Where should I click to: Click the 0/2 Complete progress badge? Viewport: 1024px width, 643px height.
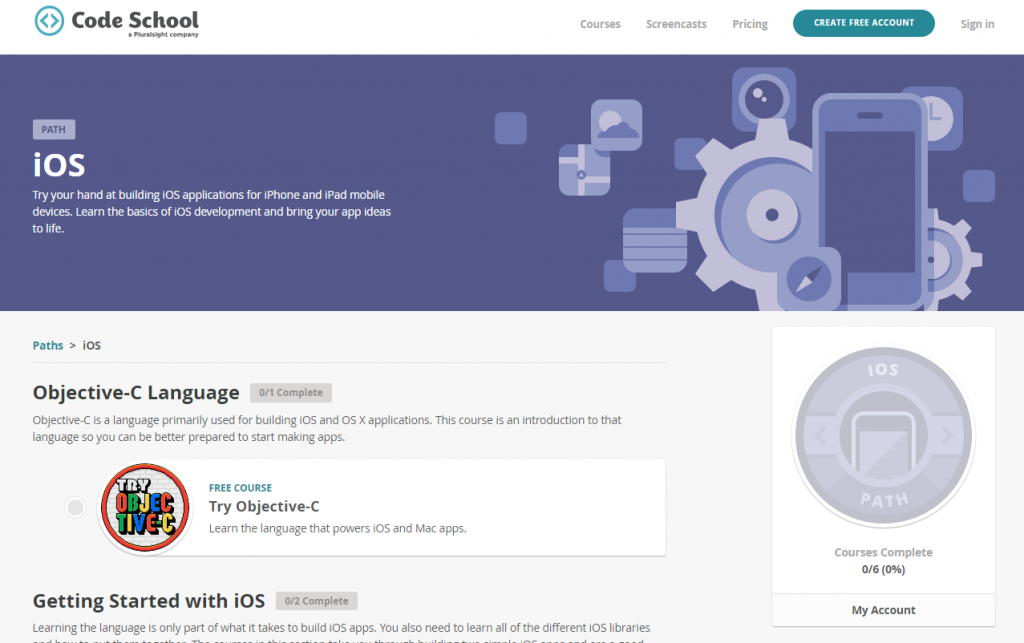pos(316,601)
